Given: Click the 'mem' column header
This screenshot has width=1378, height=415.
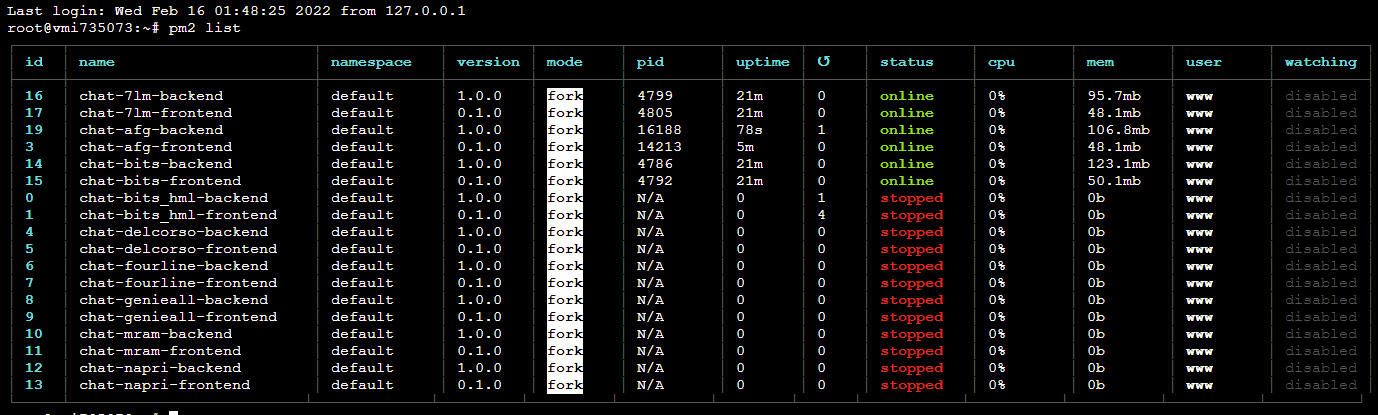Looking at the screenshot, I should click(1100, 62).
